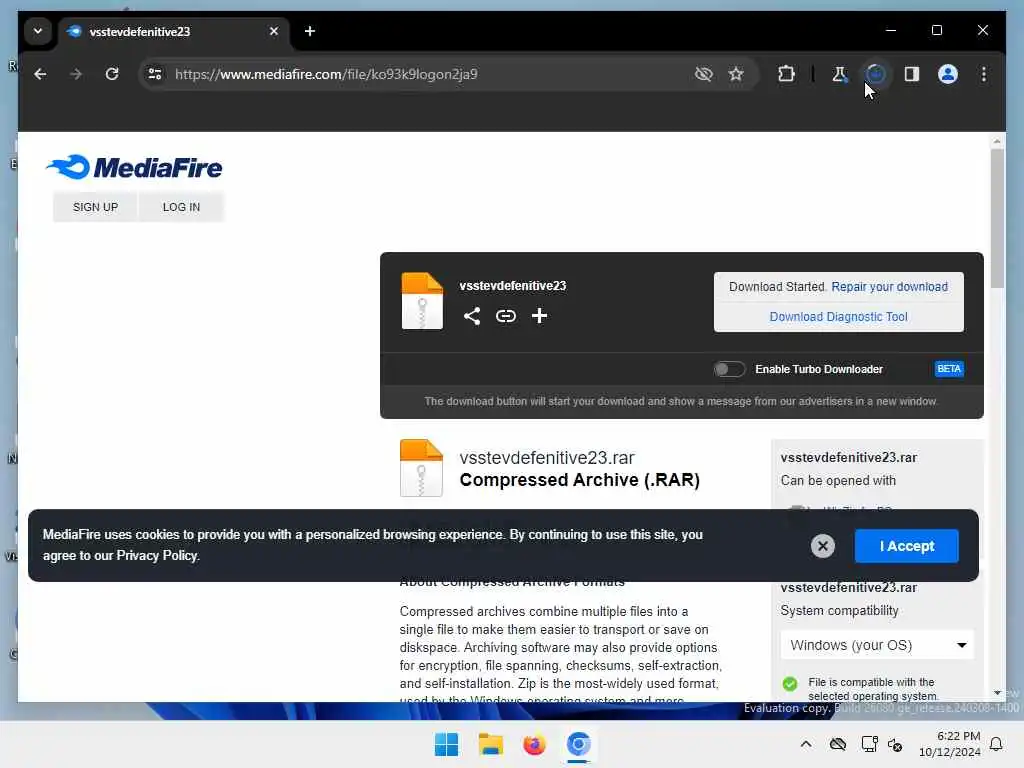Click the plus icon to save file
1024x768 pixels.
539,316
